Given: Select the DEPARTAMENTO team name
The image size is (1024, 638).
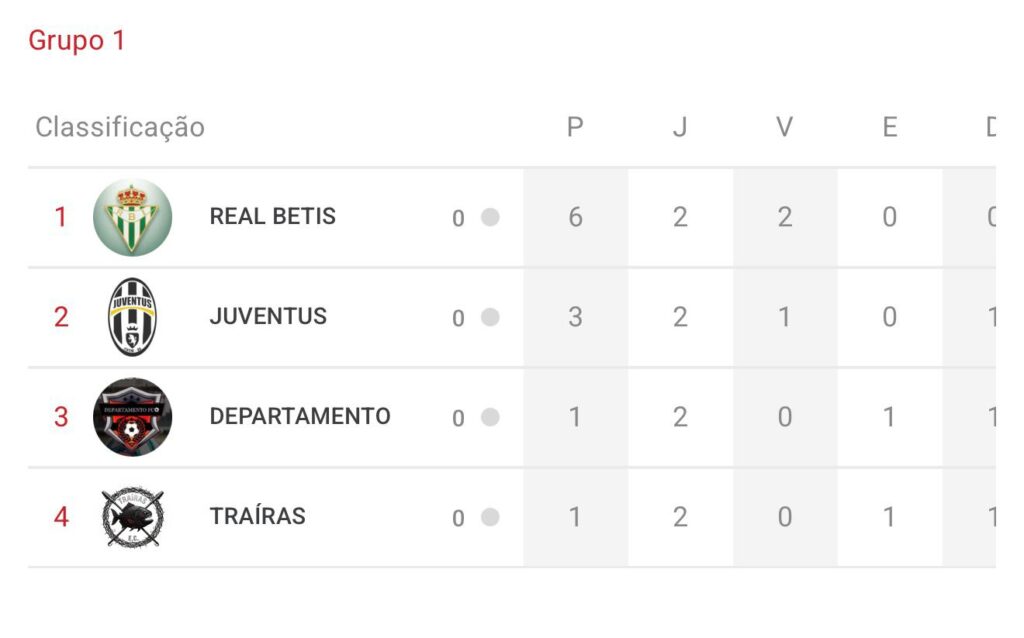Looking at the screenshot, I should pos(300,416).
